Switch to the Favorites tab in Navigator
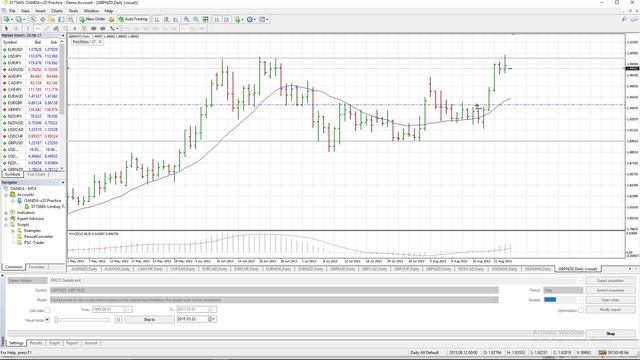The height and width of the screenshot is (360, 640). click(37, 267)
